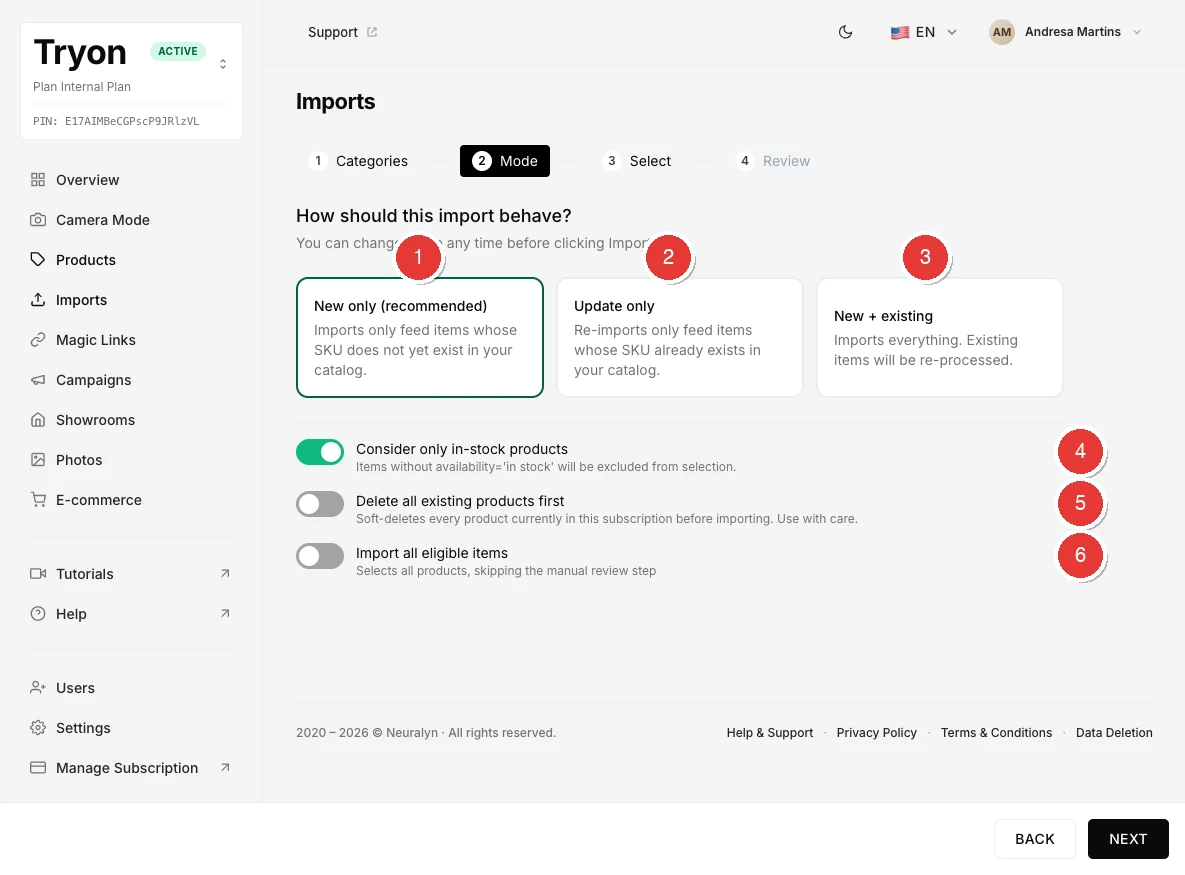1185x875 pixels.
Task: Click the Products tag icon
Action: (38, 260)
